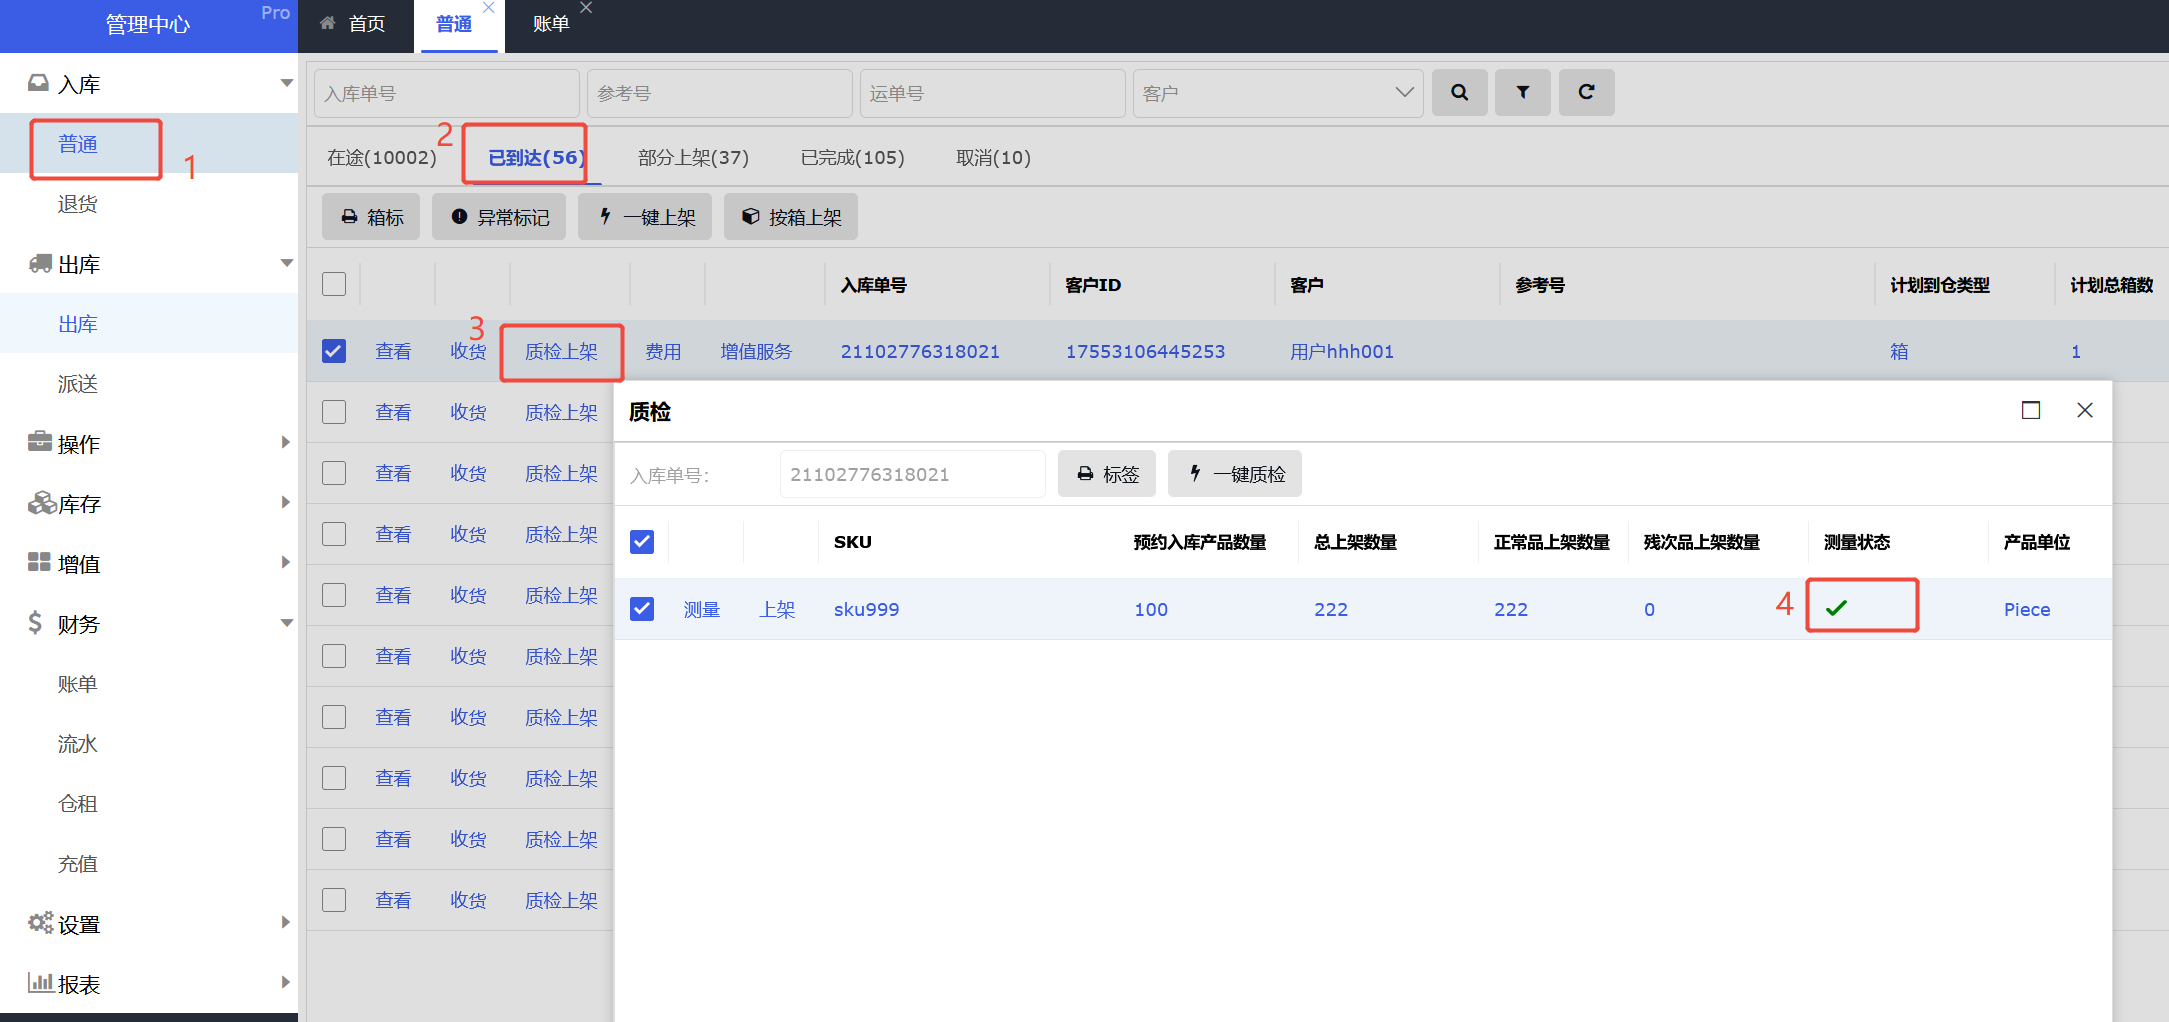The height and width of the screenshot is (1022, 2169).
Task: Focus the 入库单号 search field
Action: point(447,93)
